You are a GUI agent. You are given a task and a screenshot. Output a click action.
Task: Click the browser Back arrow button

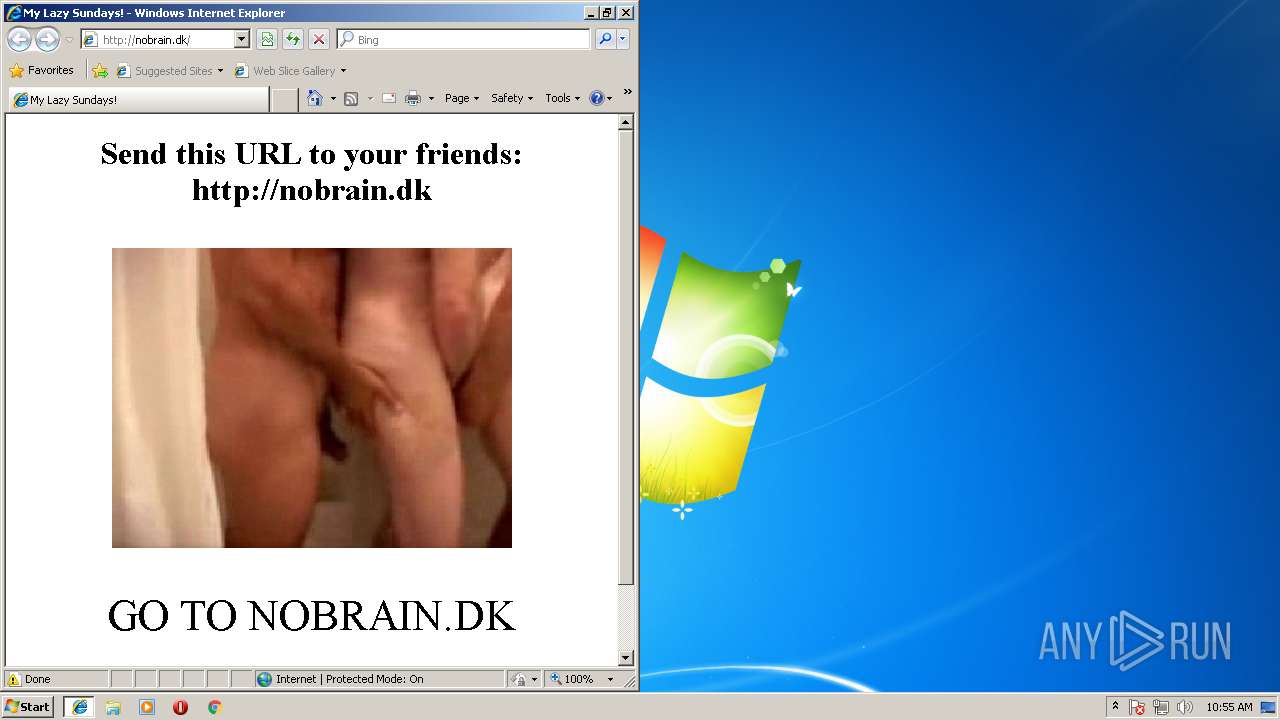tap(19, 40)
